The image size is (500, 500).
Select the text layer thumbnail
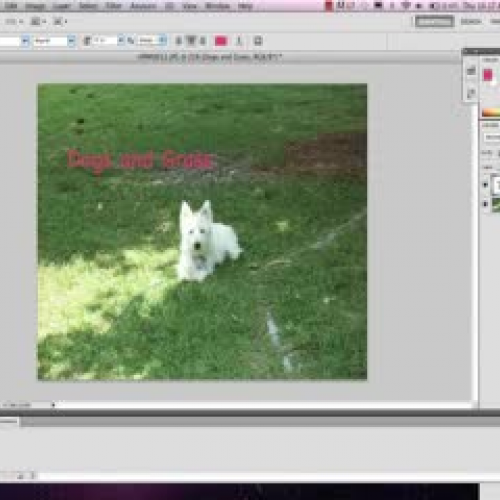tap(496, 184)
